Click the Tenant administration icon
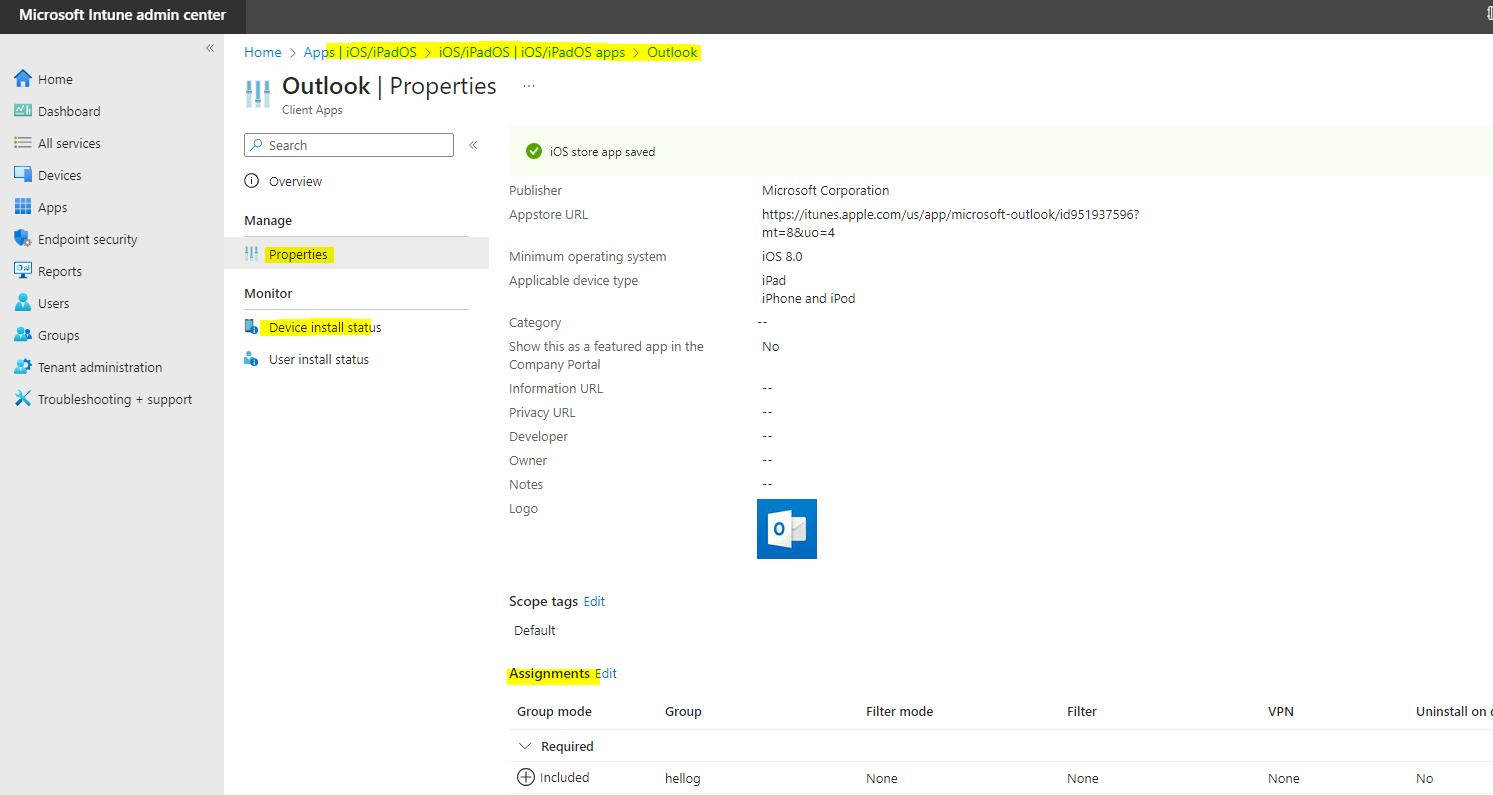The height and width of the screenshot is (795, 1493). tap(23, 367)
